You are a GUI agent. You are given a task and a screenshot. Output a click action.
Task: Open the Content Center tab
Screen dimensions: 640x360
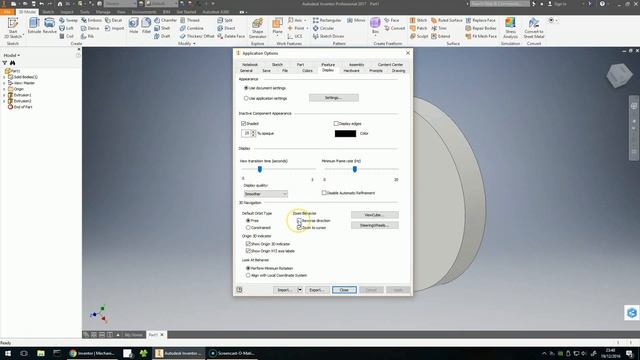tap(390, 64)
